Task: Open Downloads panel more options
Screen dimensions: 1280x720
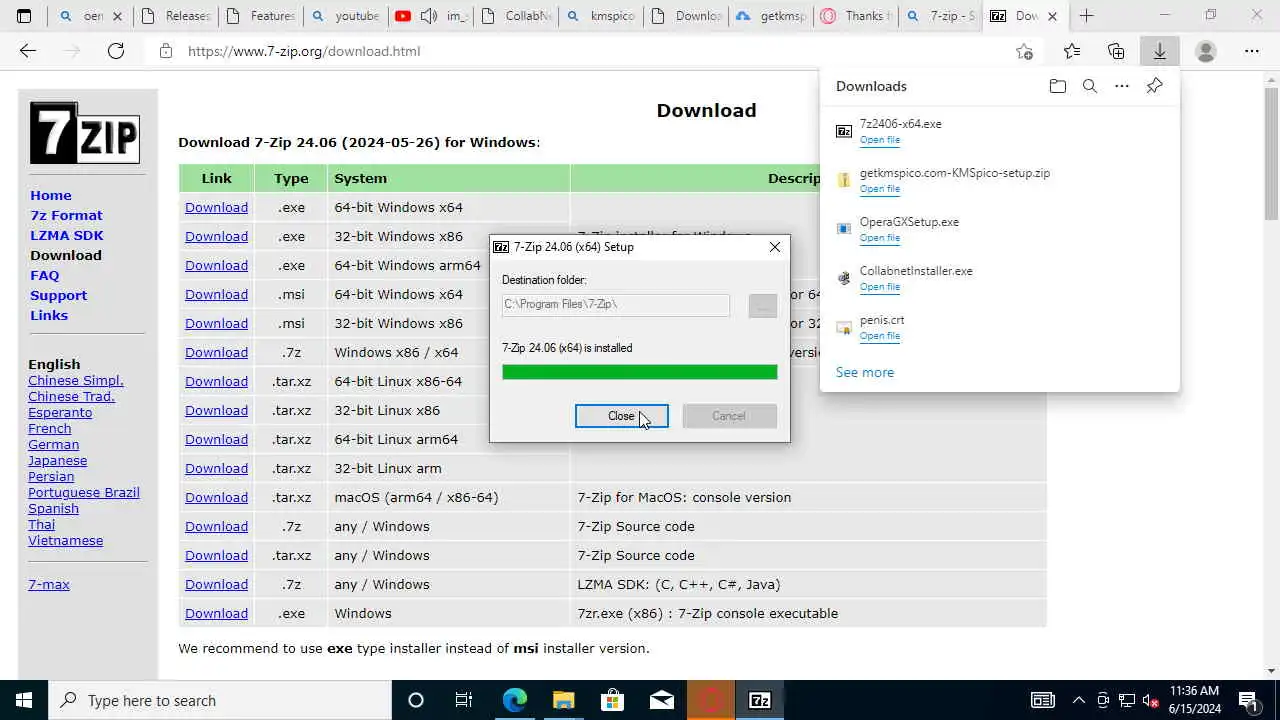Action: [1122, 86]
